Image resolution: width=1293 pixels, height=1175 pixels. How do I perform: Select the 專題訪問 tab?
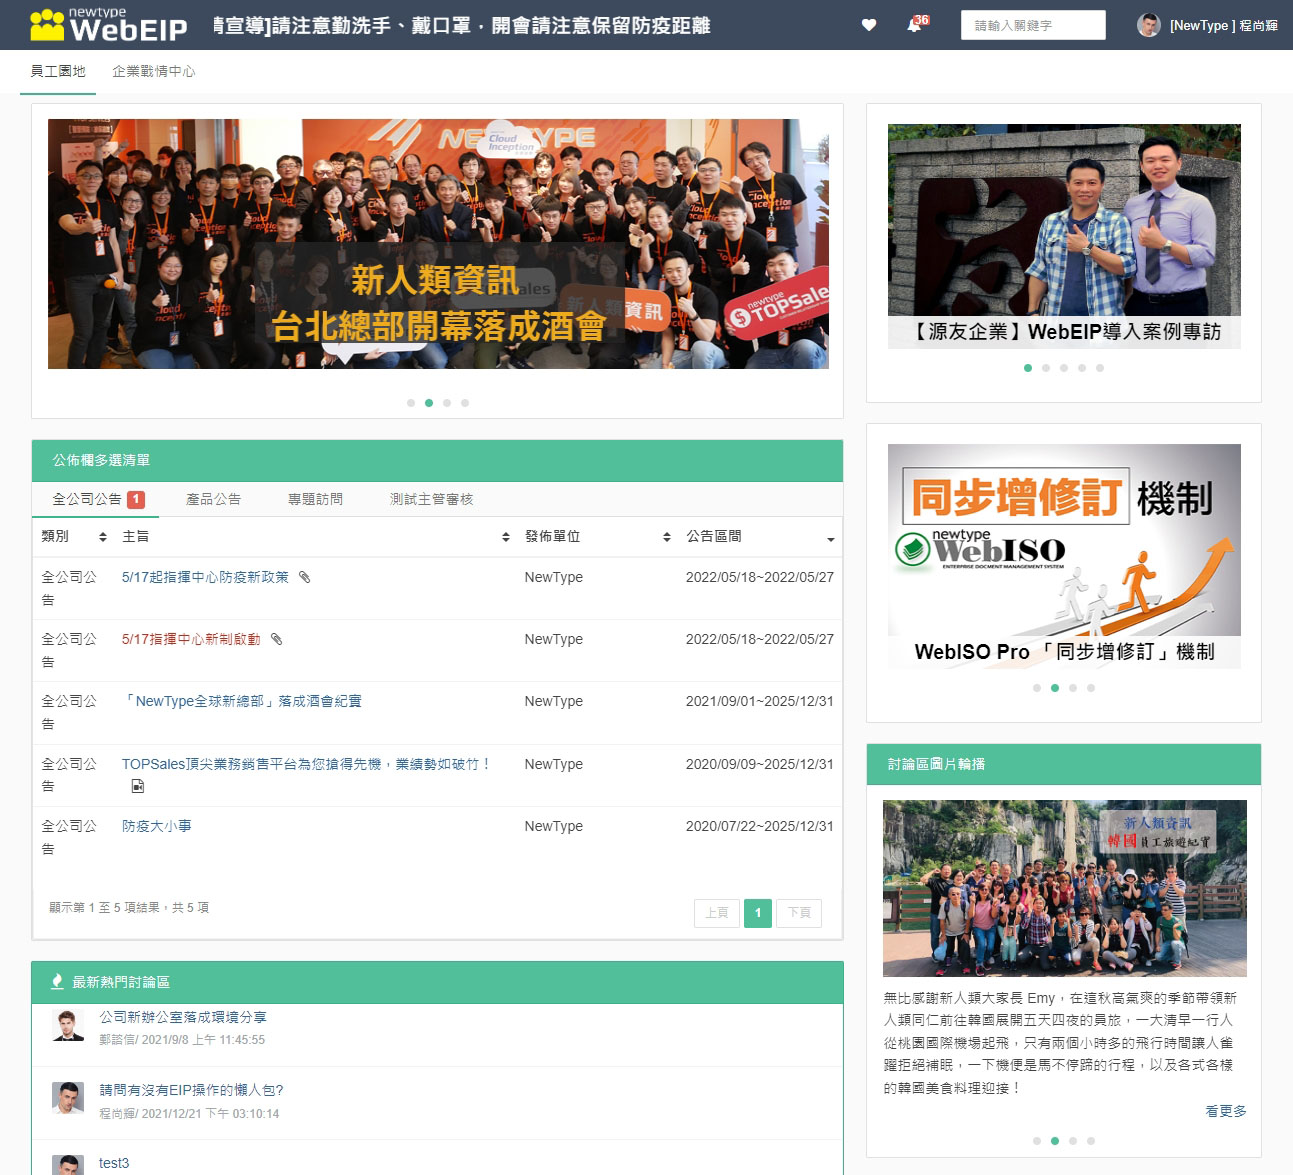pos(315,499)
